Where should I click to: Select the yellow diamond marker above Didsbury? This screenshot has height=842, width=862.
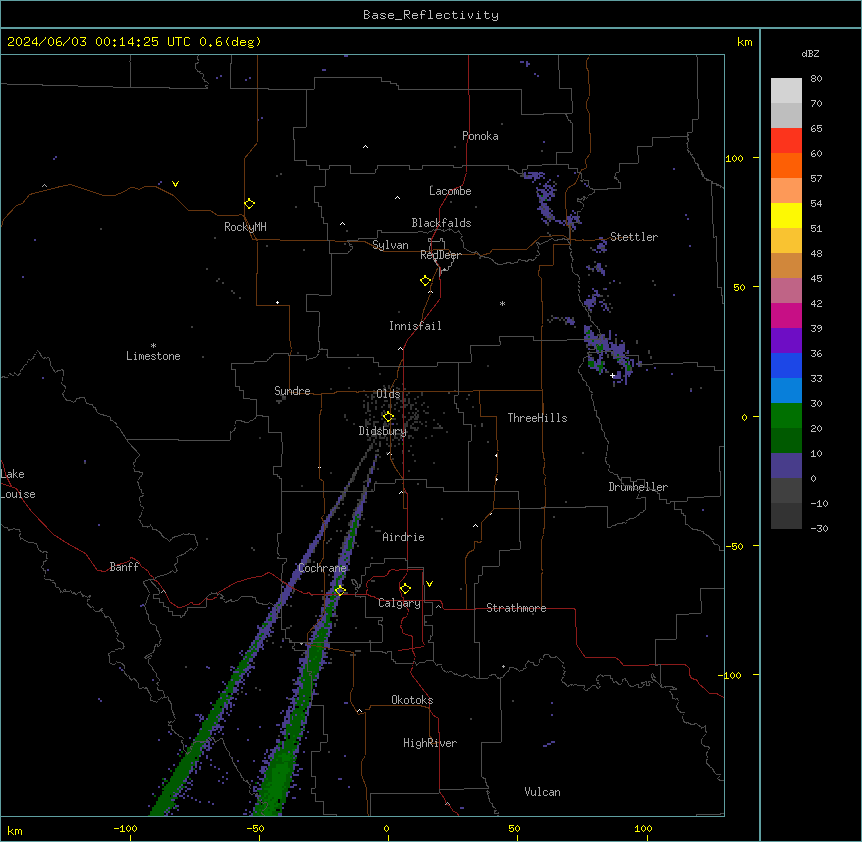(x=388, y=416)
